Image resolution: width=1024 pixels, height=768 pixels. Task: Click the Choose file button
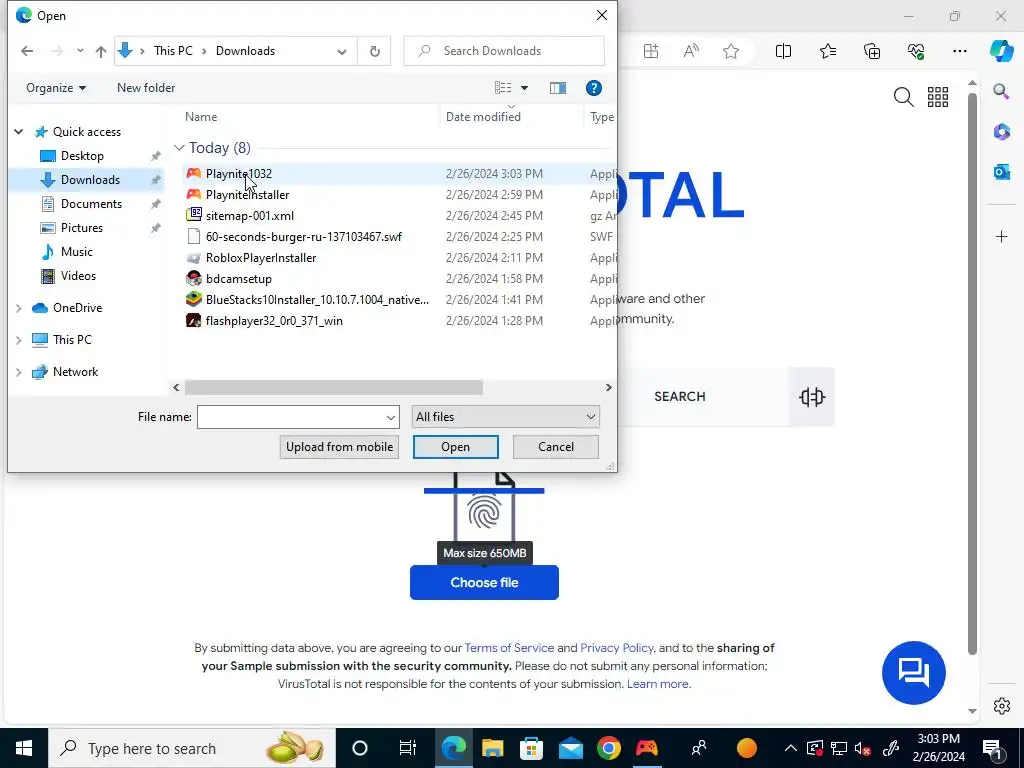(484, 583)
